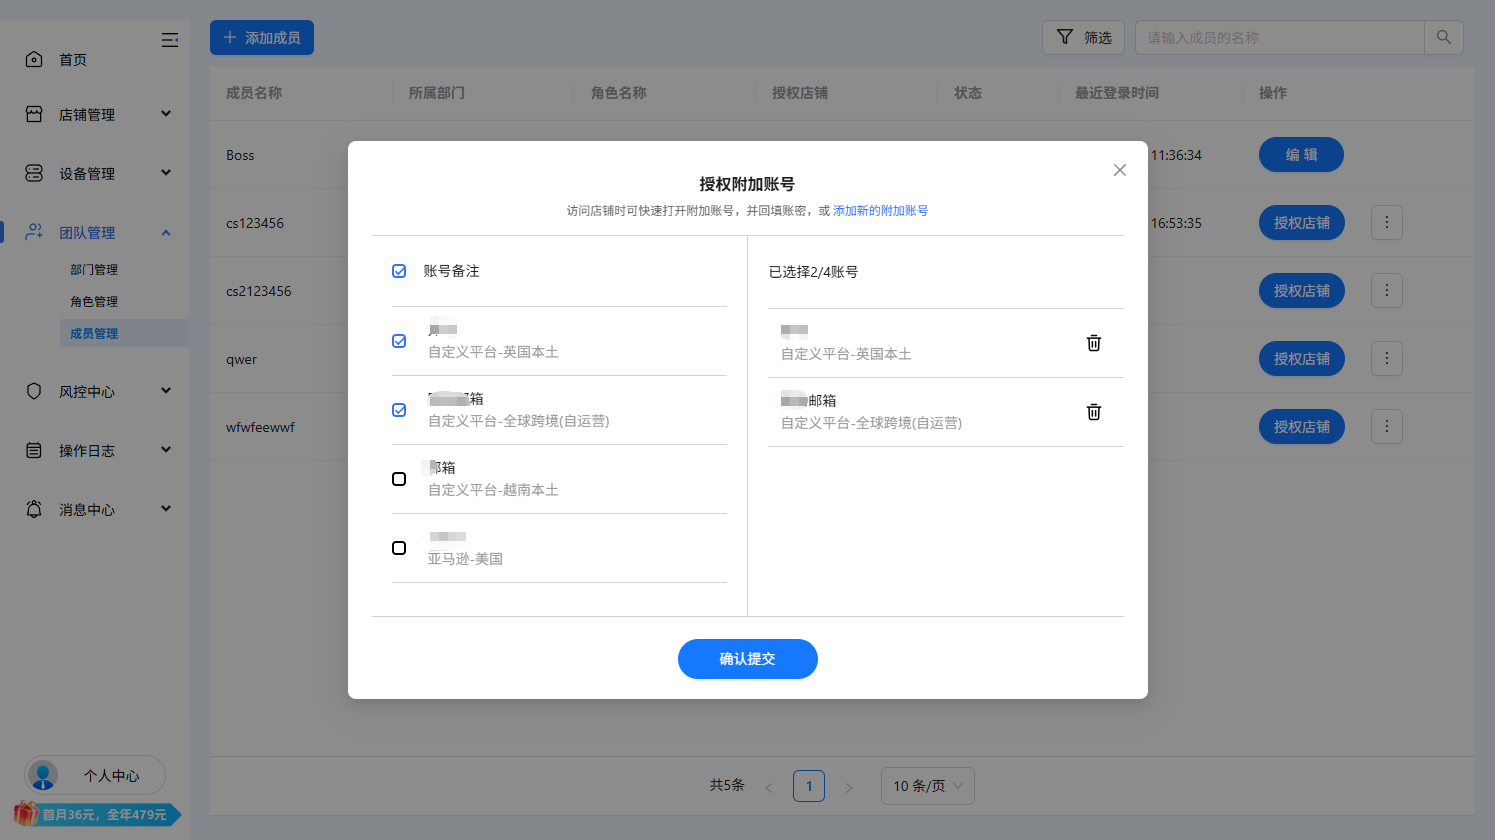Click the user avatar in 个人中心
The width and height of the screenshot is (1495, 840).
(43, 775)
